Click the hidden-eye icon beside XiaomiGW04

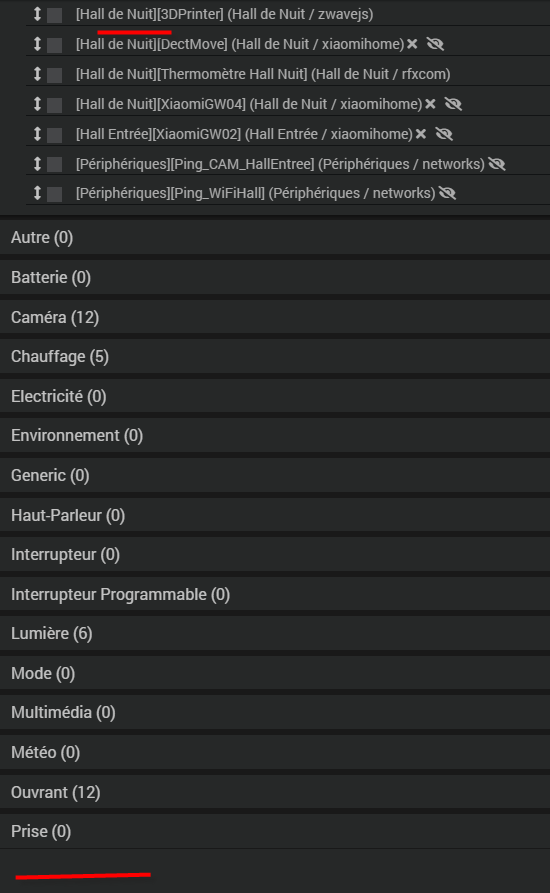coord(453,104)
